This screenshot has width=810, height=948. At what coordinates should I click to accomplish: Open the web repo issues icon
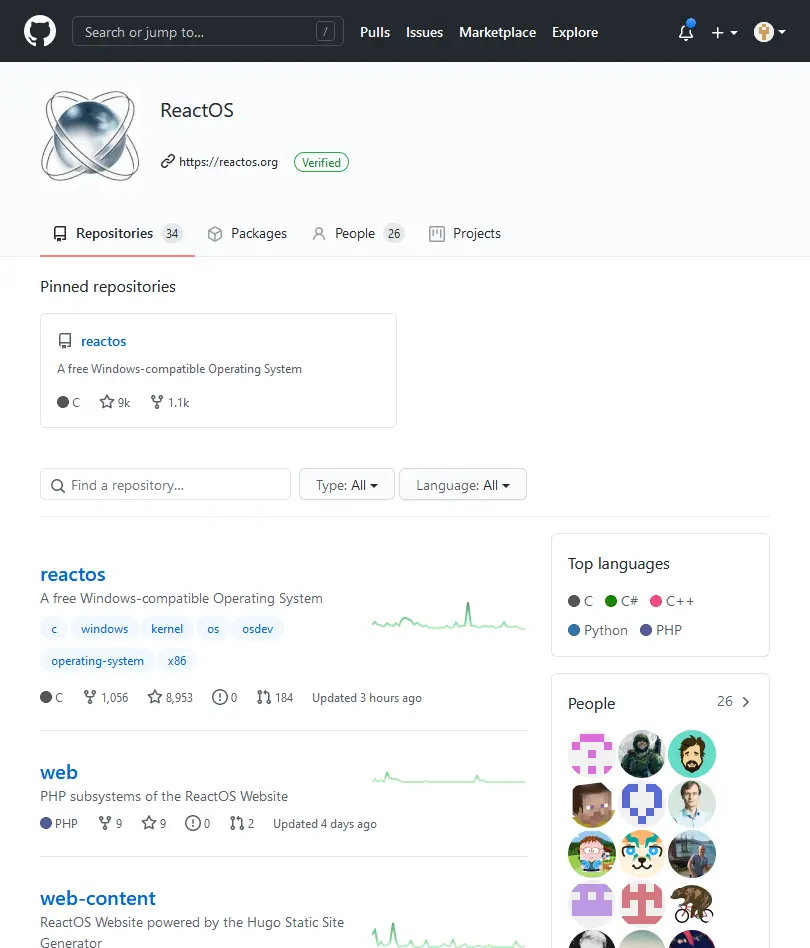[193, 823]
